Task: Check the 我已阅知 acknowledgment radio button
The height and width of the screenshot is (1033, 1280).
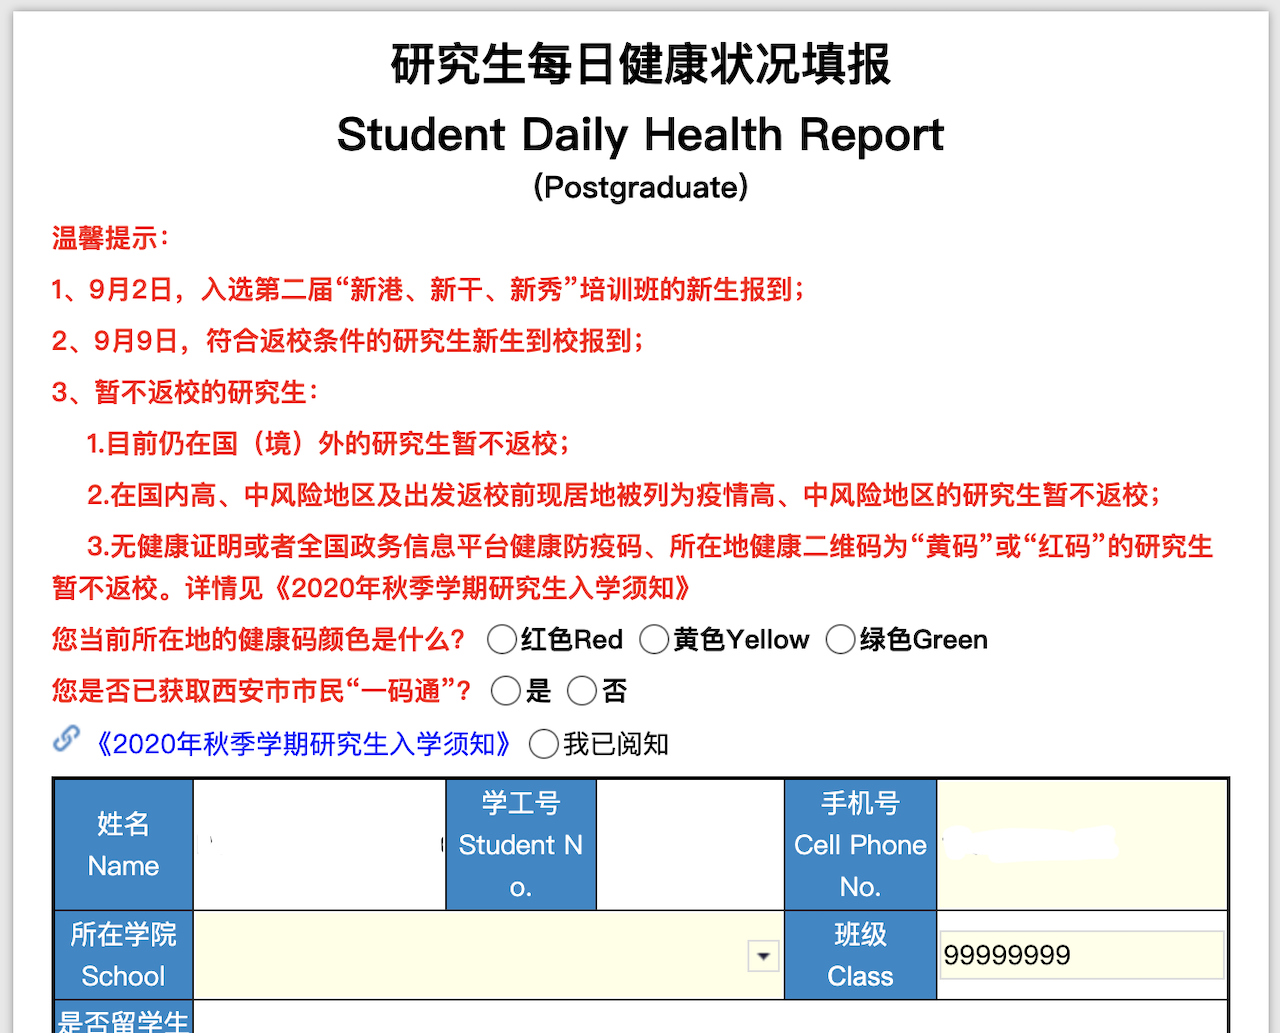Action: tap(544, 744)
